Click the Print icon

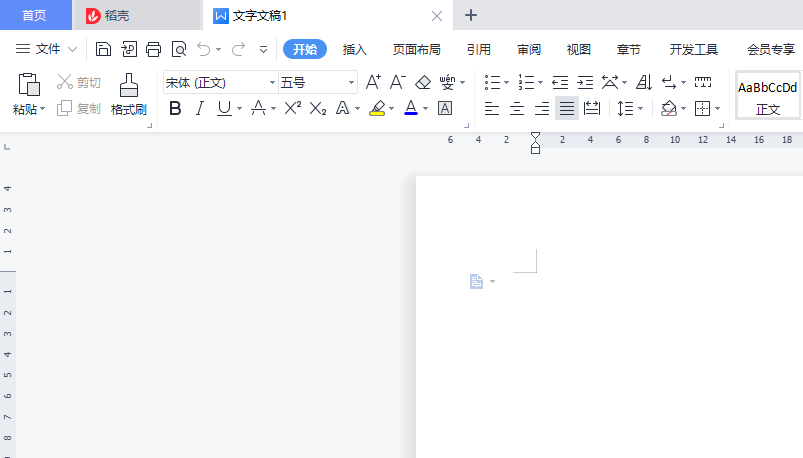point(153,49)
